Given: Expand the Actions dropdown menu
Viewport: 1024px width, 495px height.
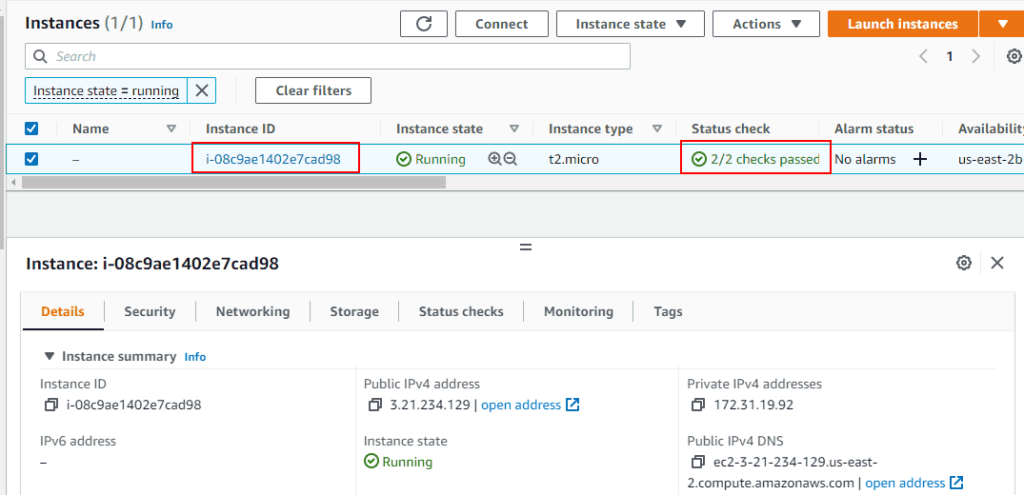Looking at the screenshot, I should point(767,24).
